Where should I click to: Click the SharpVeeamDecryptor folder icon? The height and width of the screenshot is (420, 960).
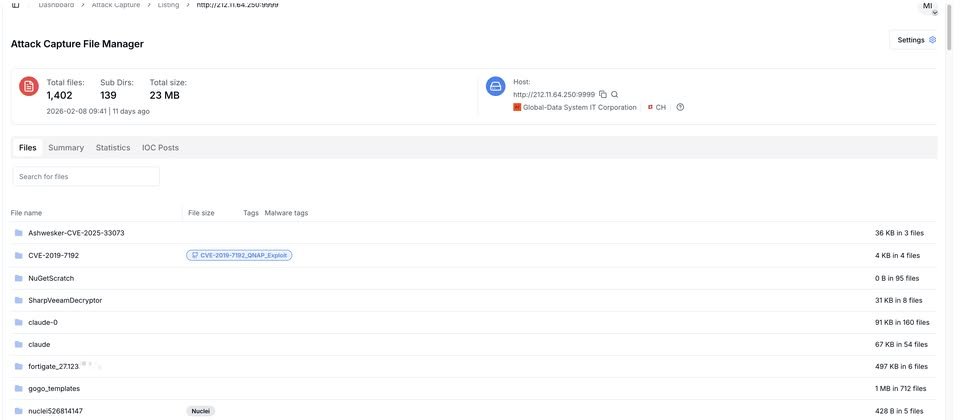click(18, 300)
